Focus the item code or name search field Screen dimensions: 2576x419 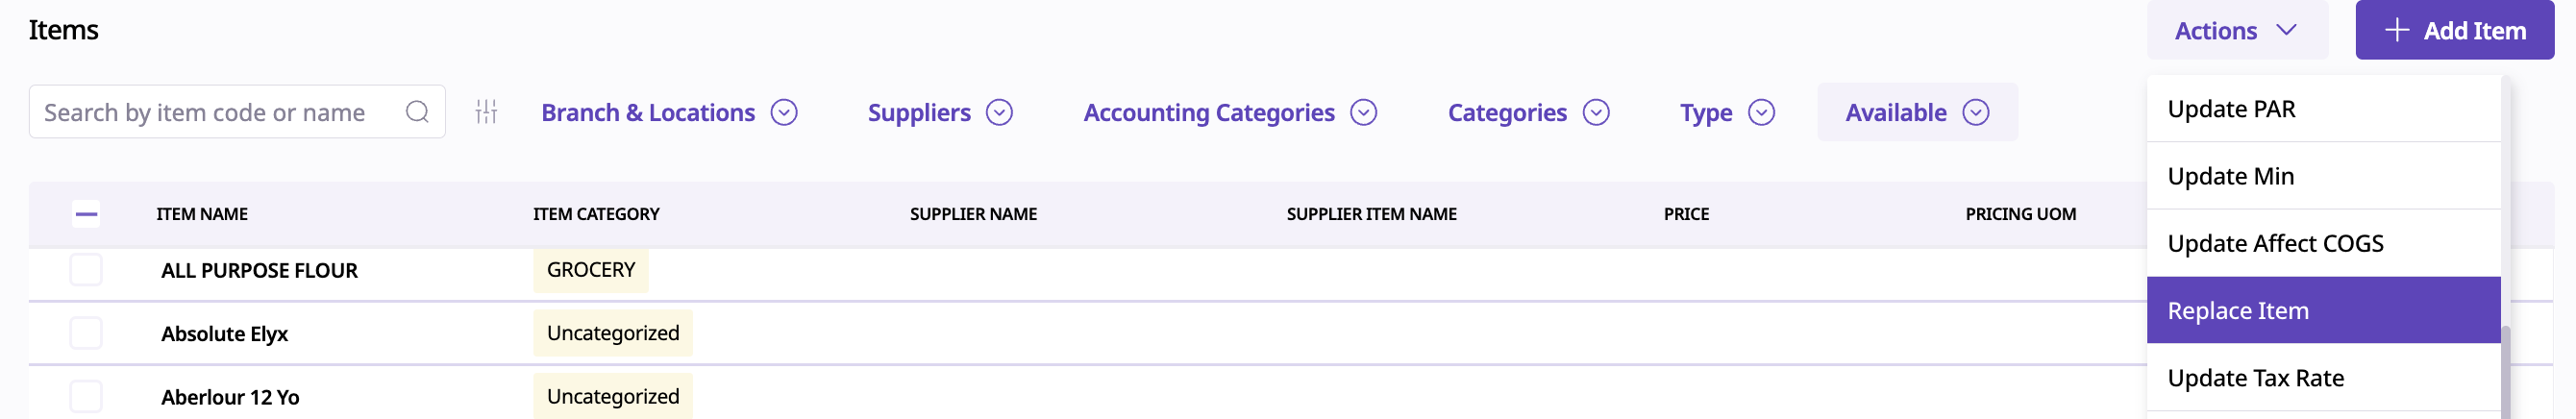click(215, 112)
